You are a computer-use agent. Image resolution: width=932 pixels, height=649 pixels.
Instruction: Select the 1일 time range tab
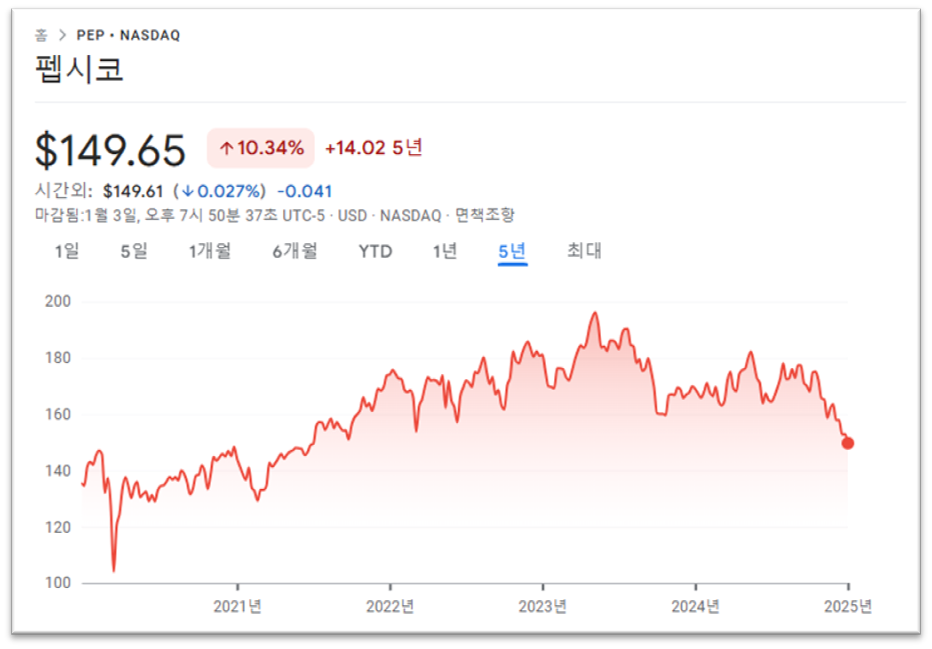click(67, 251)
